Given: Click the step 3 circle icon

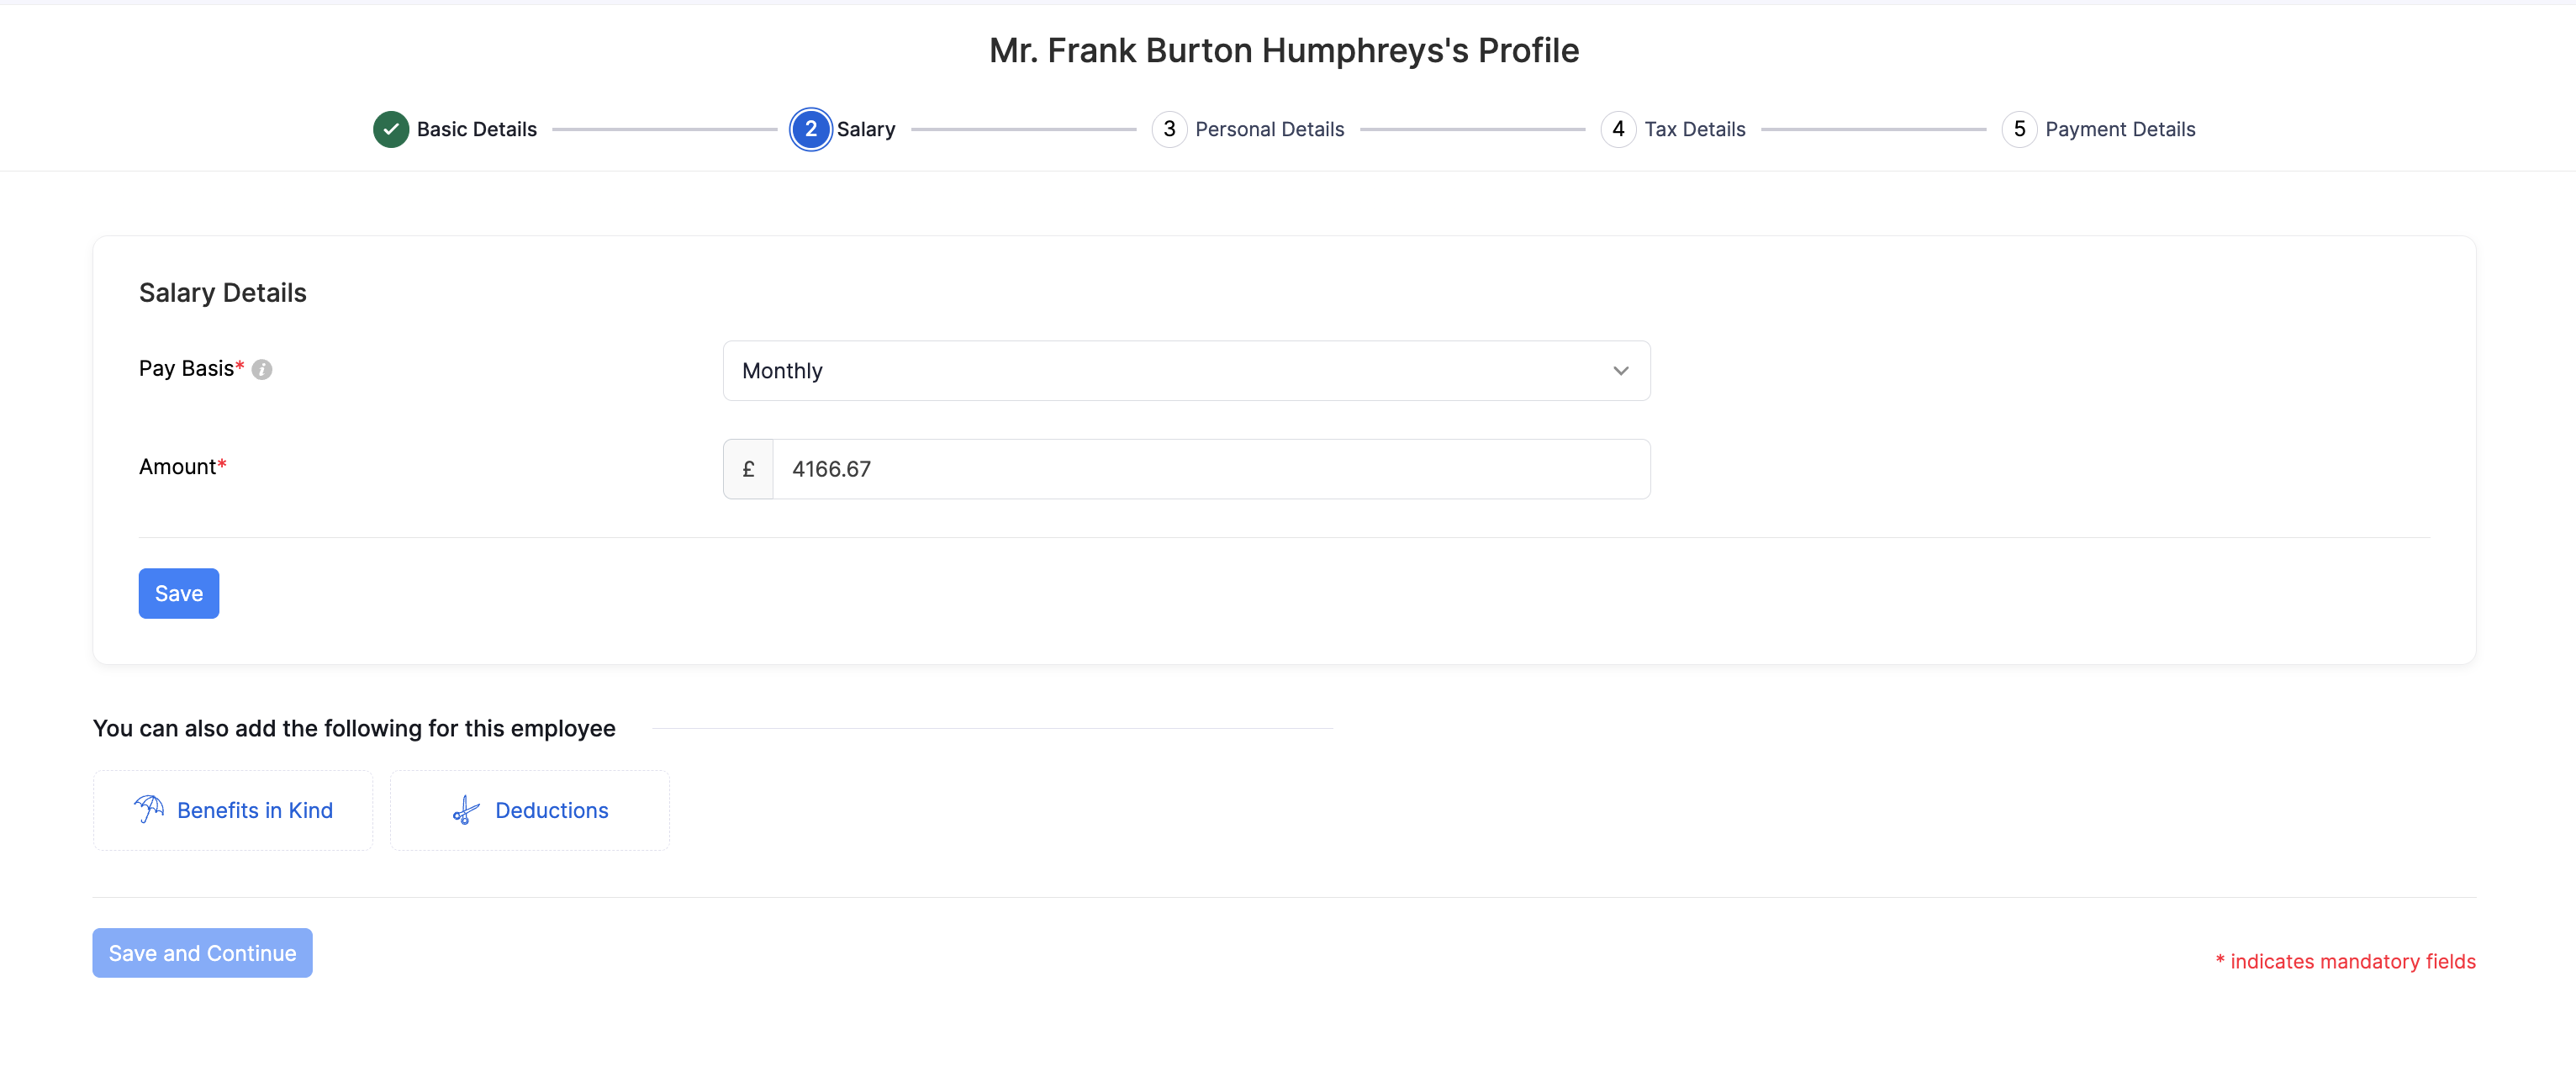Looking at the screenshot, I should click(x=1169, y=129).
